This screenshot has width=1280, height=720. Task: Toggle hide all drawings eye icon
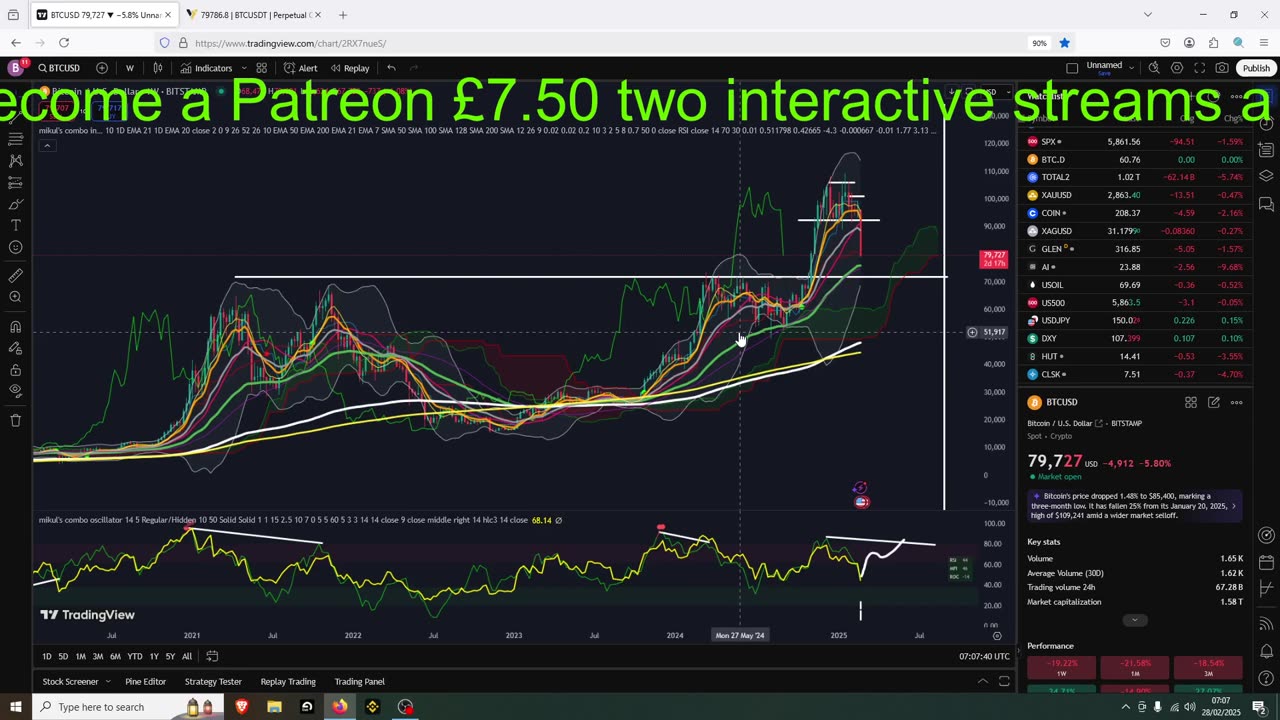(x=15, y=391)
